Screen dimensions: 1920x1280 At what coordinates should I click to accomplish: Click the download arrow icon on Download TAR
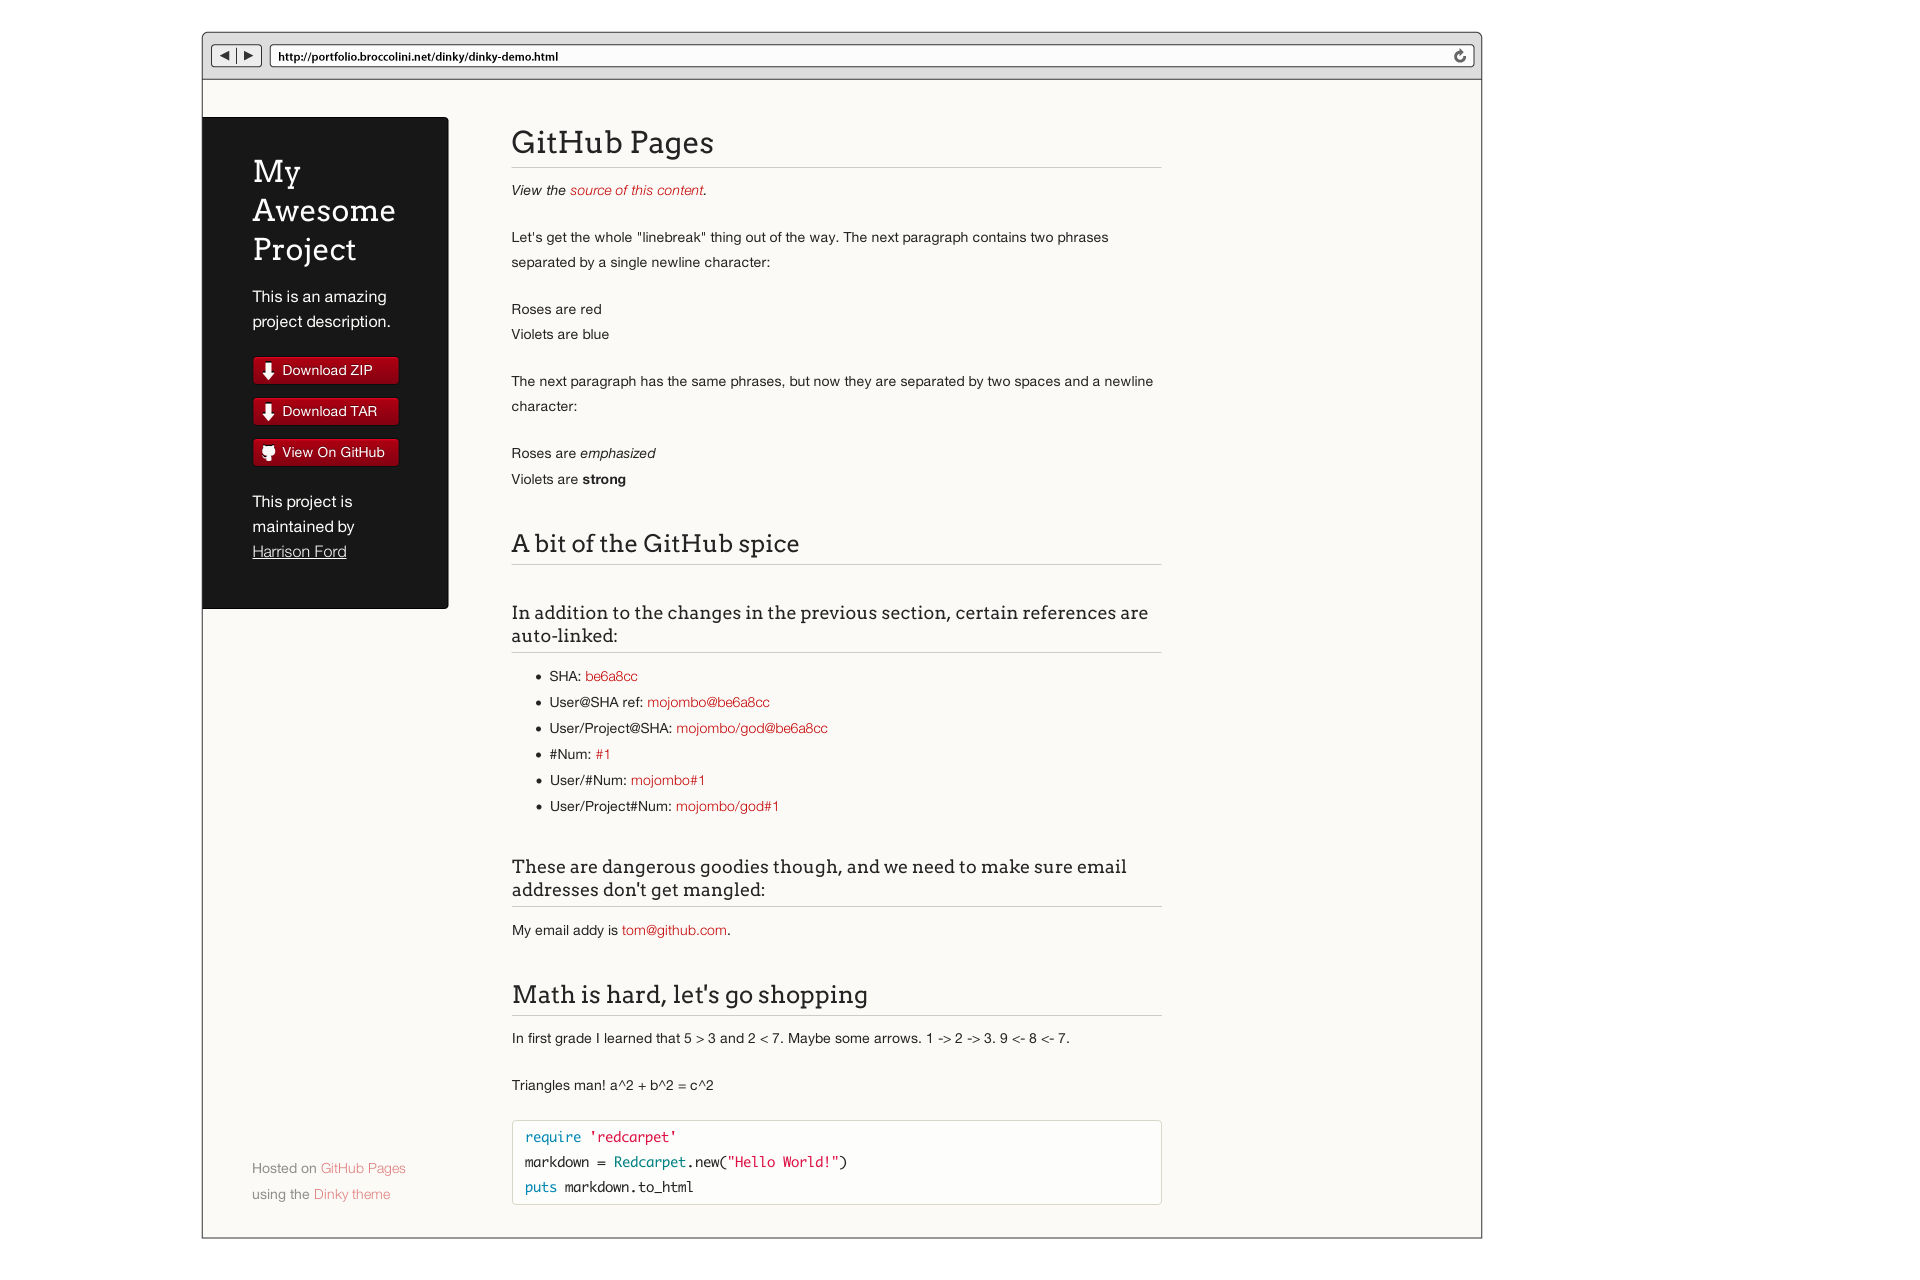(x=268, y=412)
